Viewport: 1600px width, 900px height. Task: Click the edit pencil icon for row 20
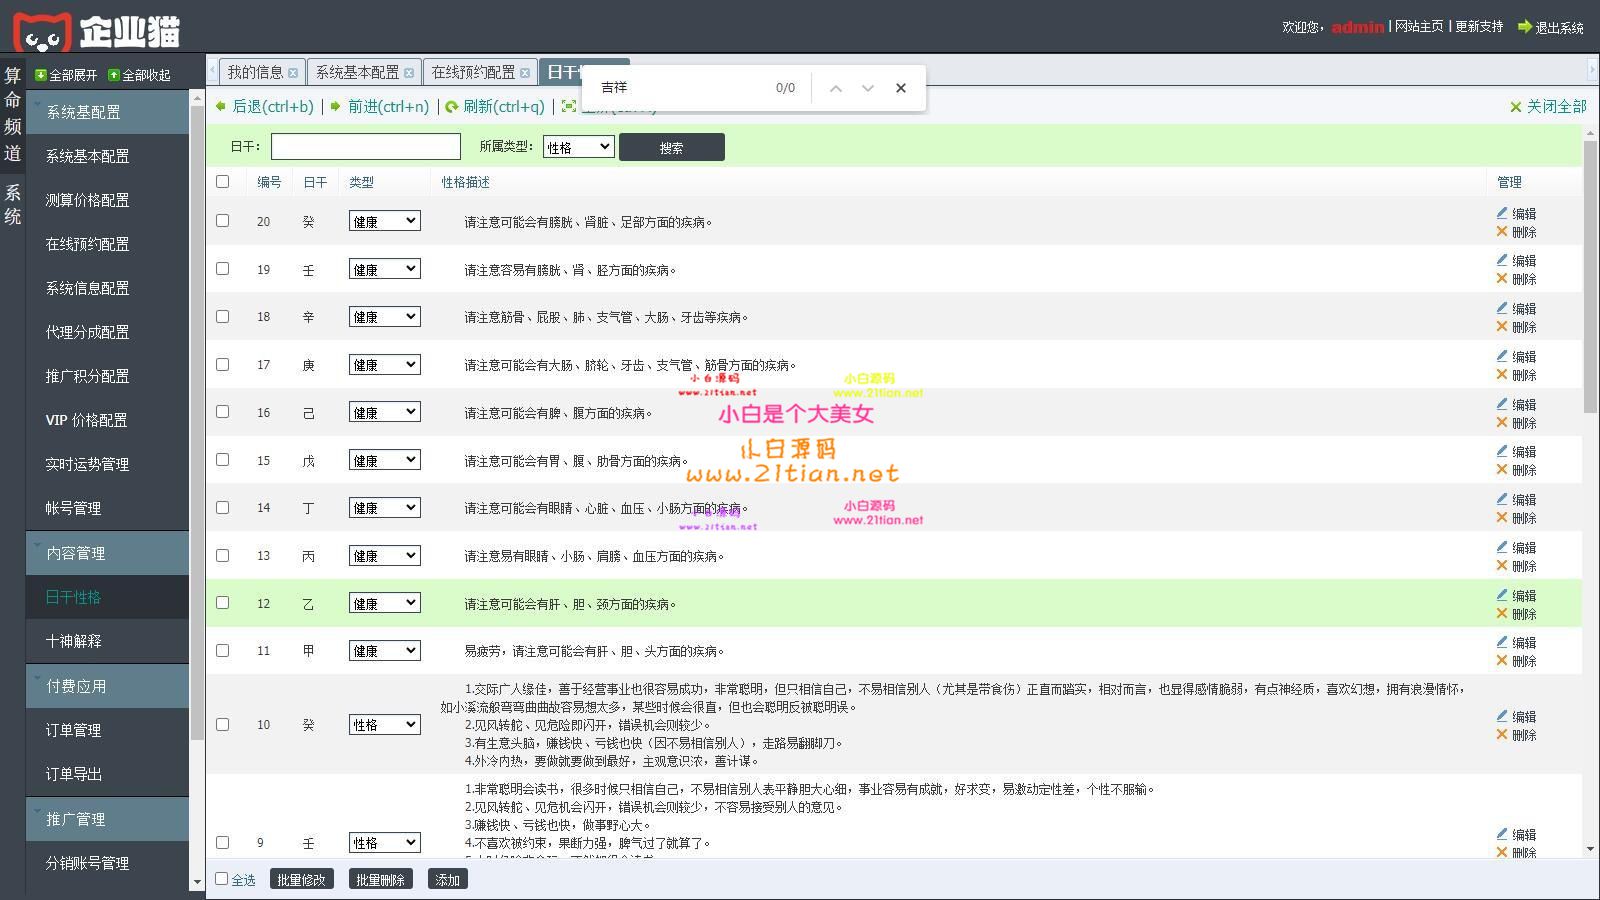(x=1501, y=213)
